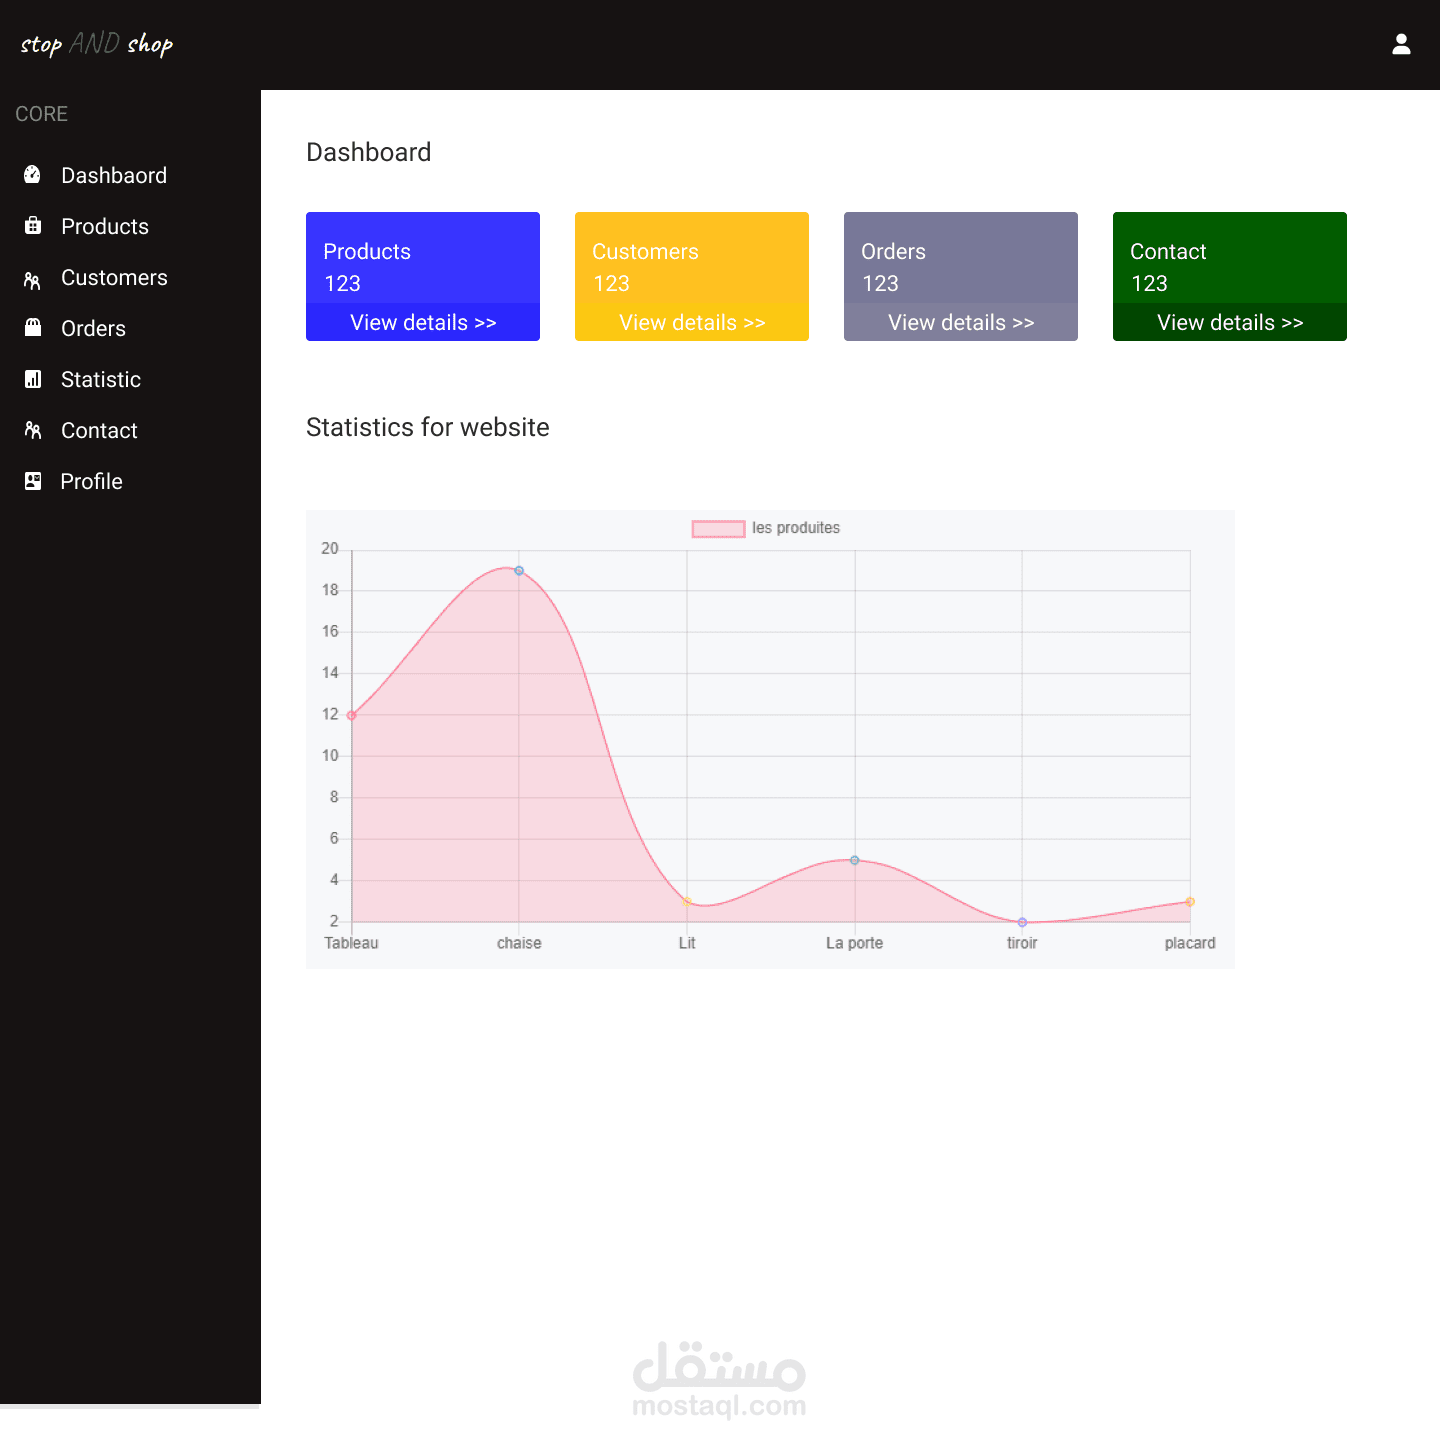Go to Products in the sidebar
The height and width of the screenshot is (1450, 1440).
(105, 227)
